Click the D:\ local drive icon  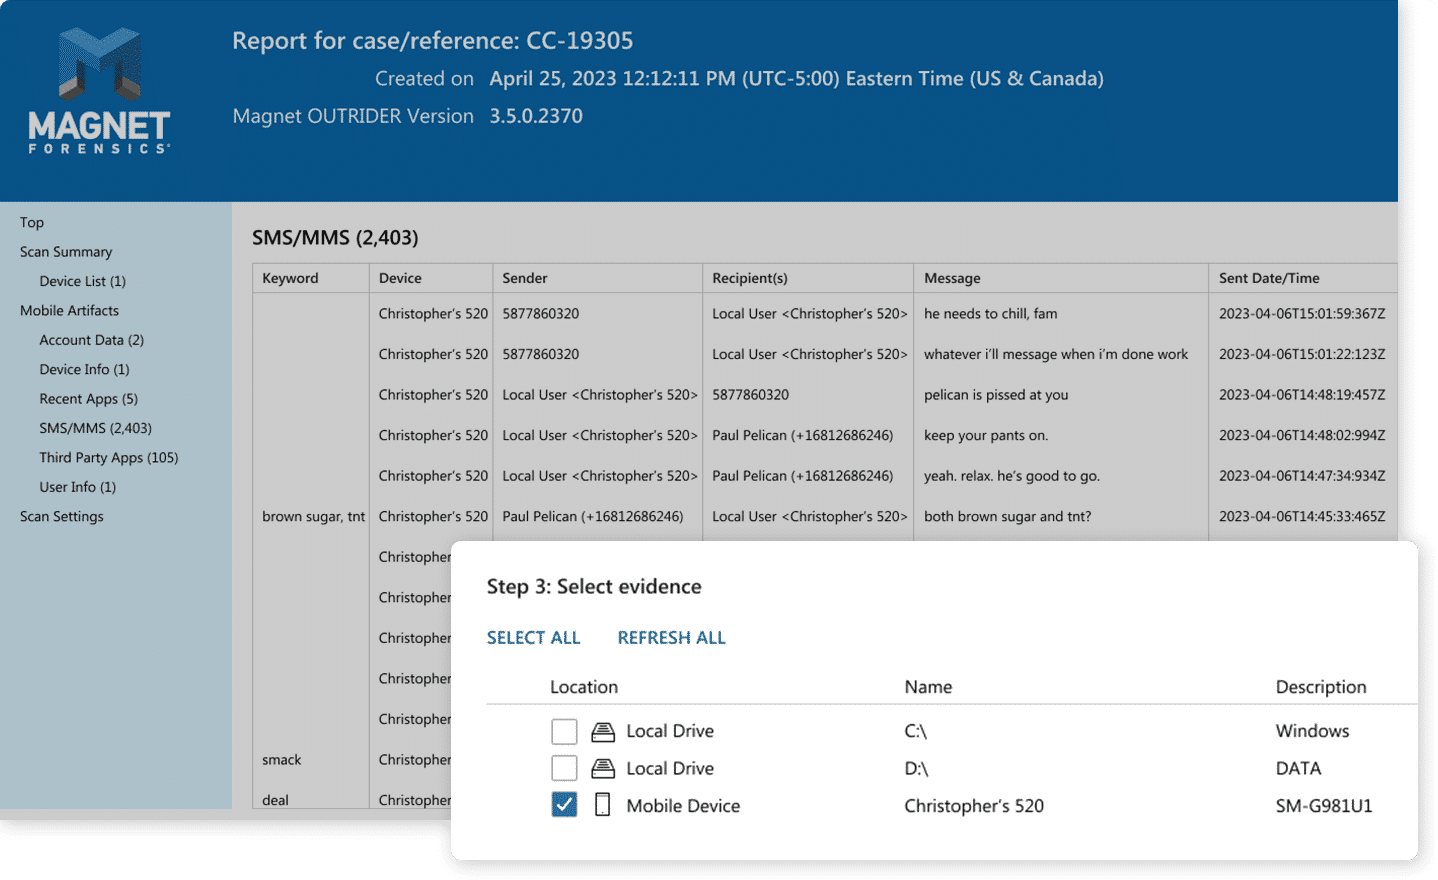click(x=602, y=769)
